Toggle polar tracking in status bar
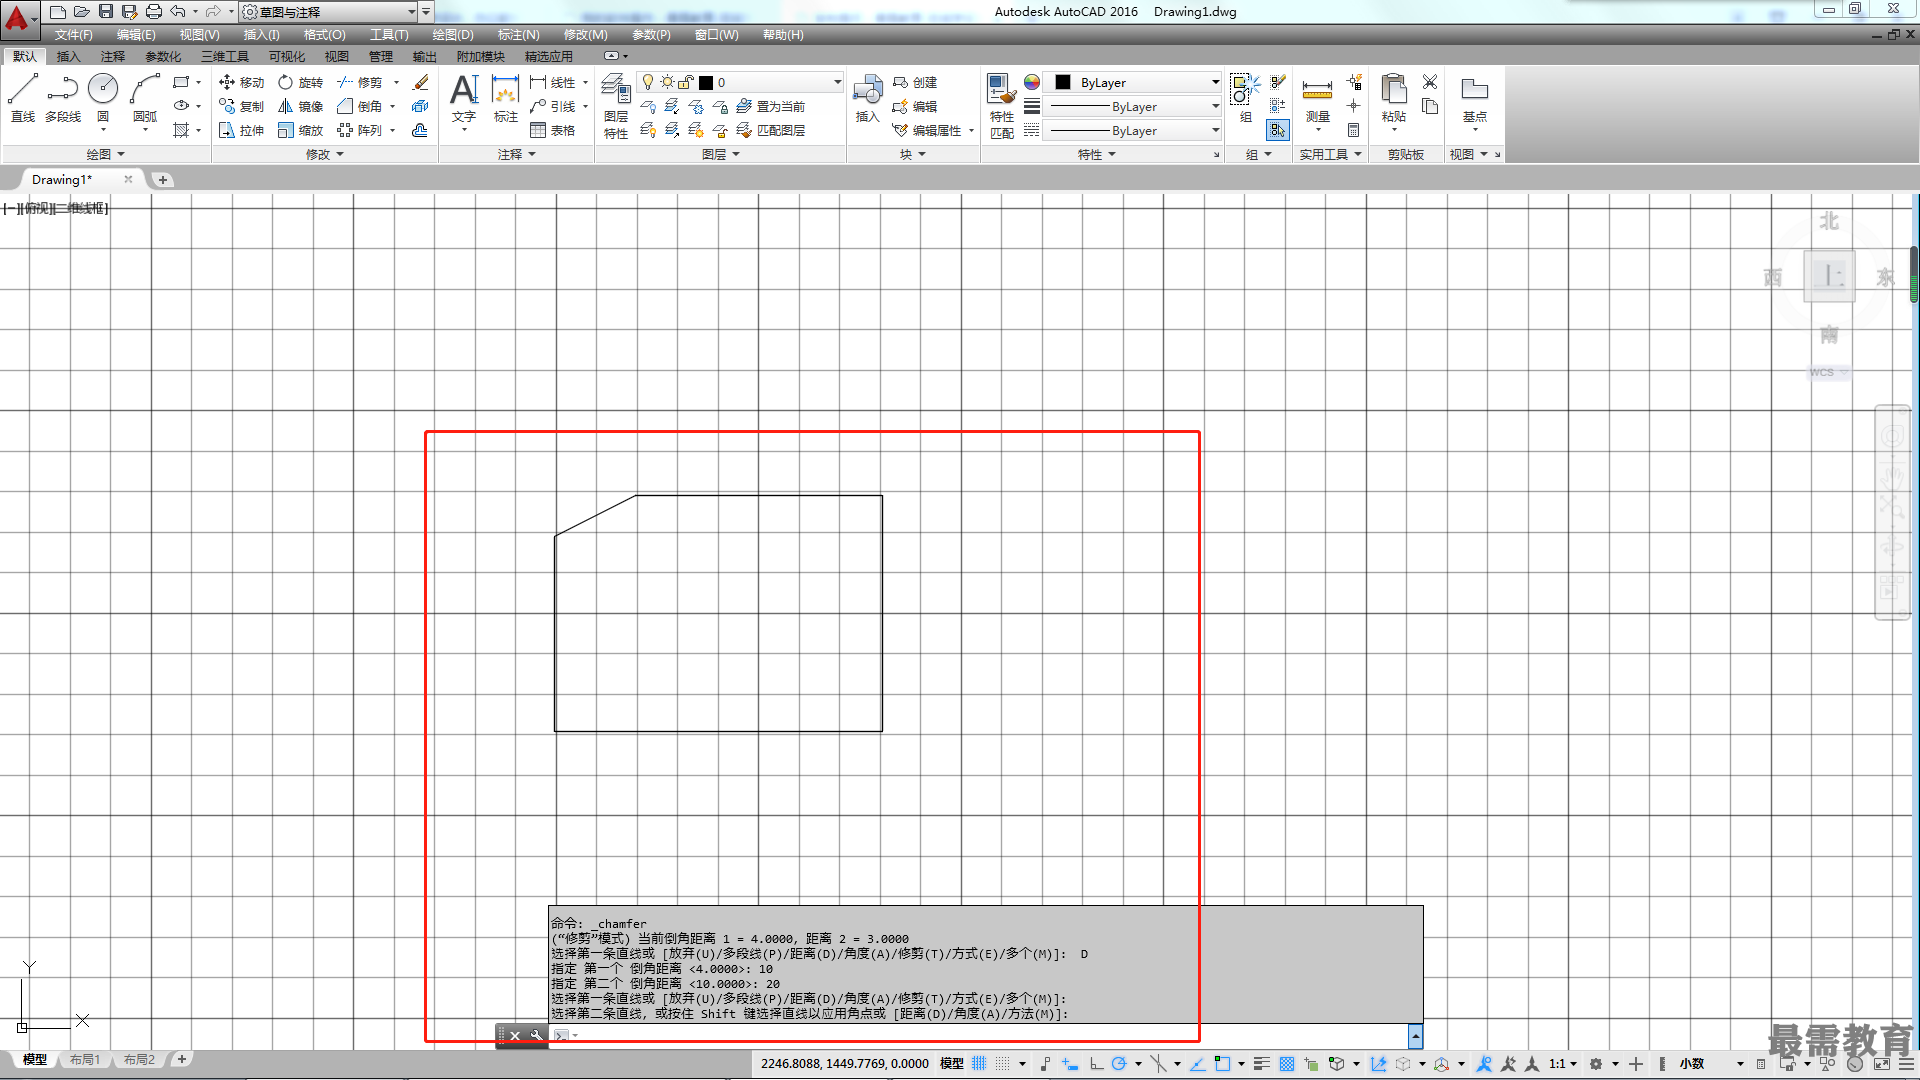1920x1080 pixels. click(1119, 1064)
